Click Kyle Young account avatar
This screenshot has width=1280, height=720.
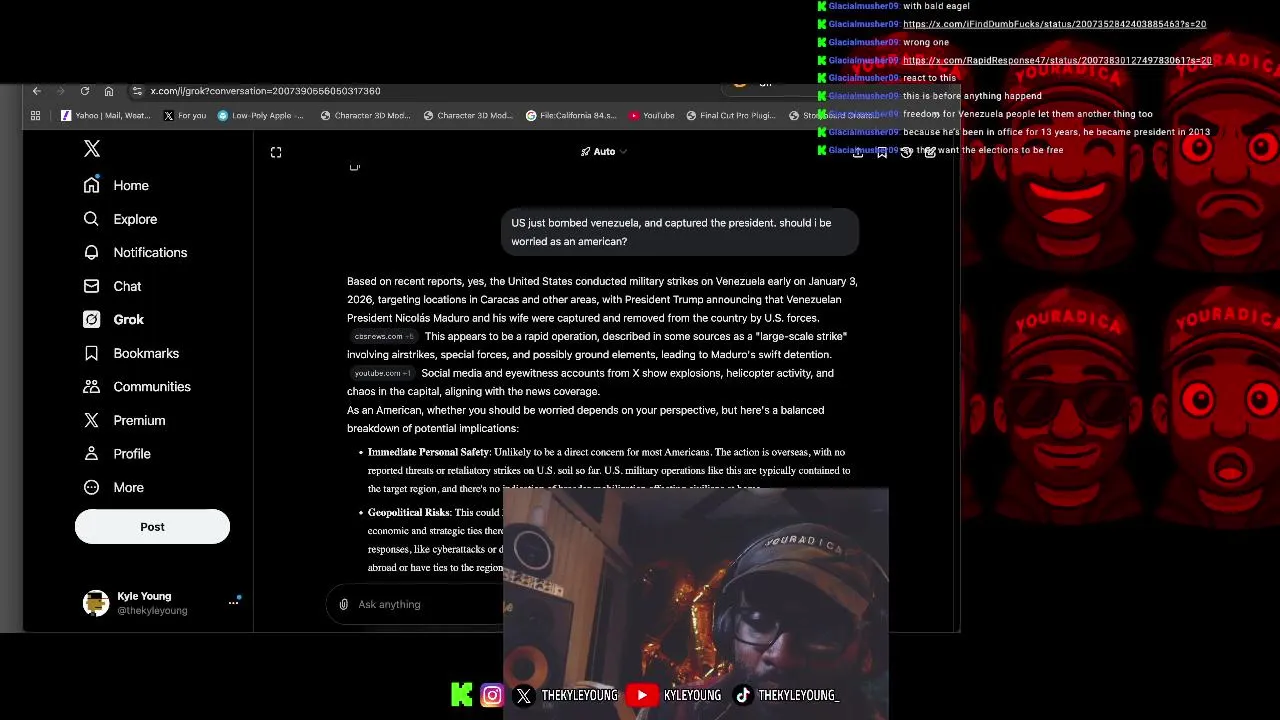point(96,603)
